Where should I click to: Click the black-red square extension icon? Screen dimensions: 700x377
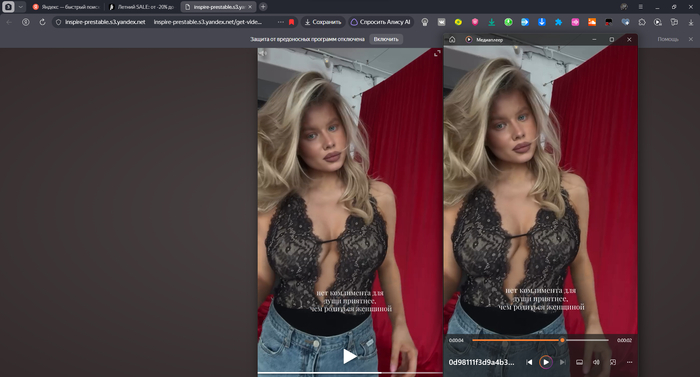pos(608,22)
